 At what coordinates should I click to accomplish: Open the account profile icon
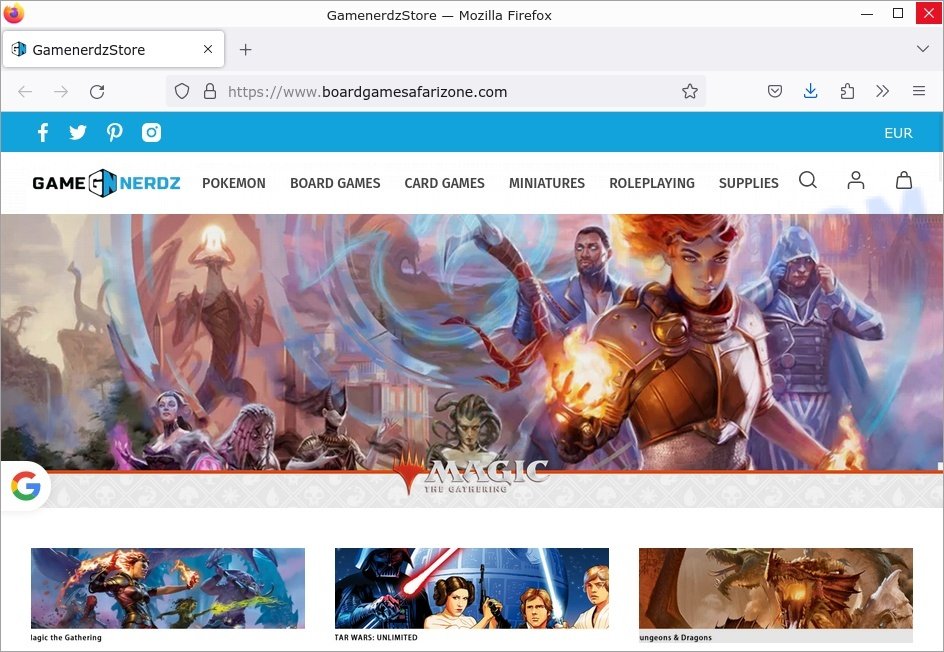856,180
